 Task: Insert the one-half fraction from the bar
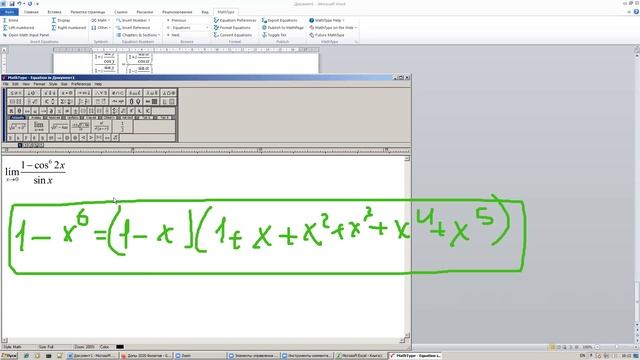122,126
